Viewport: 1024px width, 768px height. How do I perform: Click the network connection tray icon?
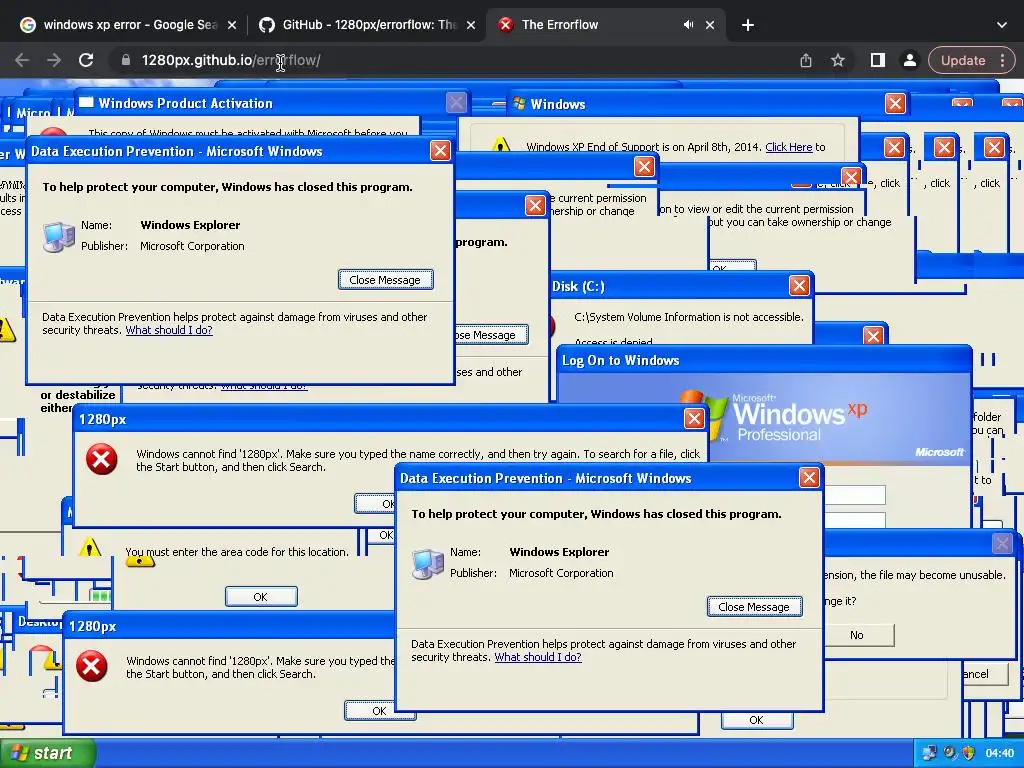coord(929,753)
